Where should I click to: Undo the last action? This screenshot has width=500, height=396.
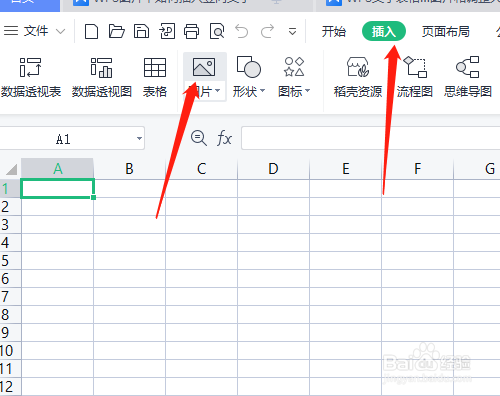(242, 32)
